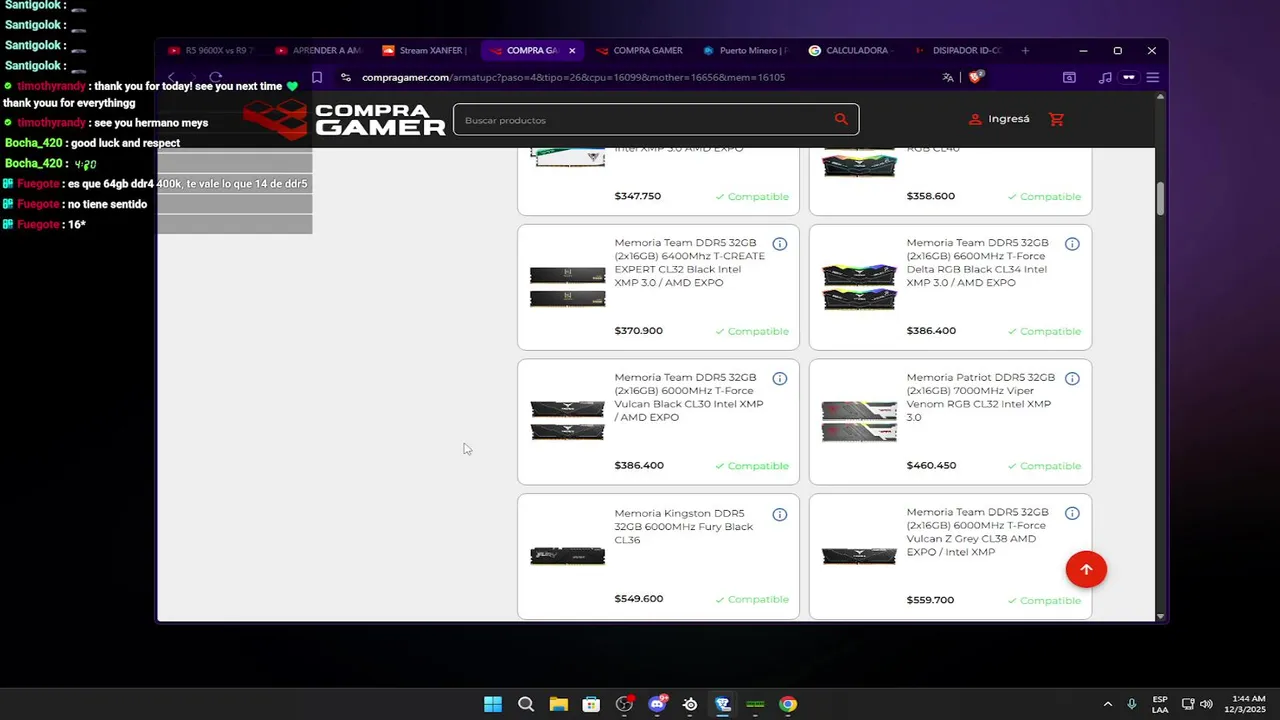Open info icon for Kingston Fury Black CL36
The width and height of the screenshot is (1280, 720).
coord(779,514)
